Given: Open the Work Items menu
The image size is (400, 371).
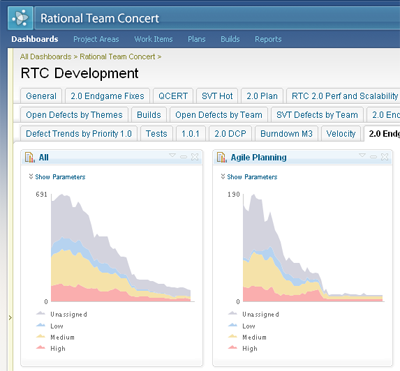Looking at the screenshot, I should pos(153,39).
